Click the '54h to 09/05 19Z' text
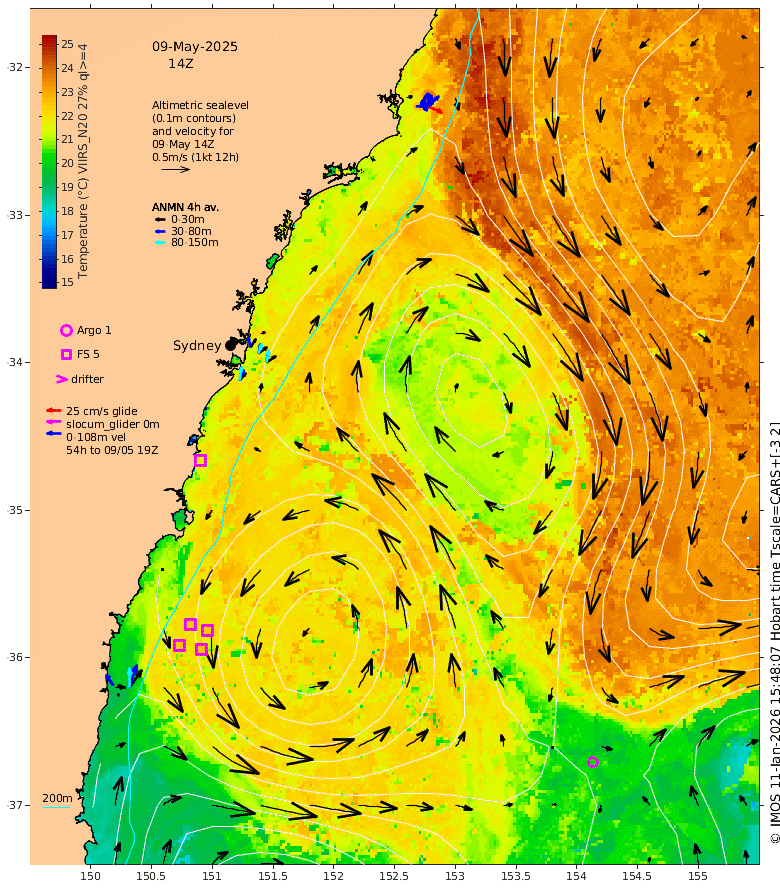The height and width of the screenshot is (890, 780). [x=112, y=450]
